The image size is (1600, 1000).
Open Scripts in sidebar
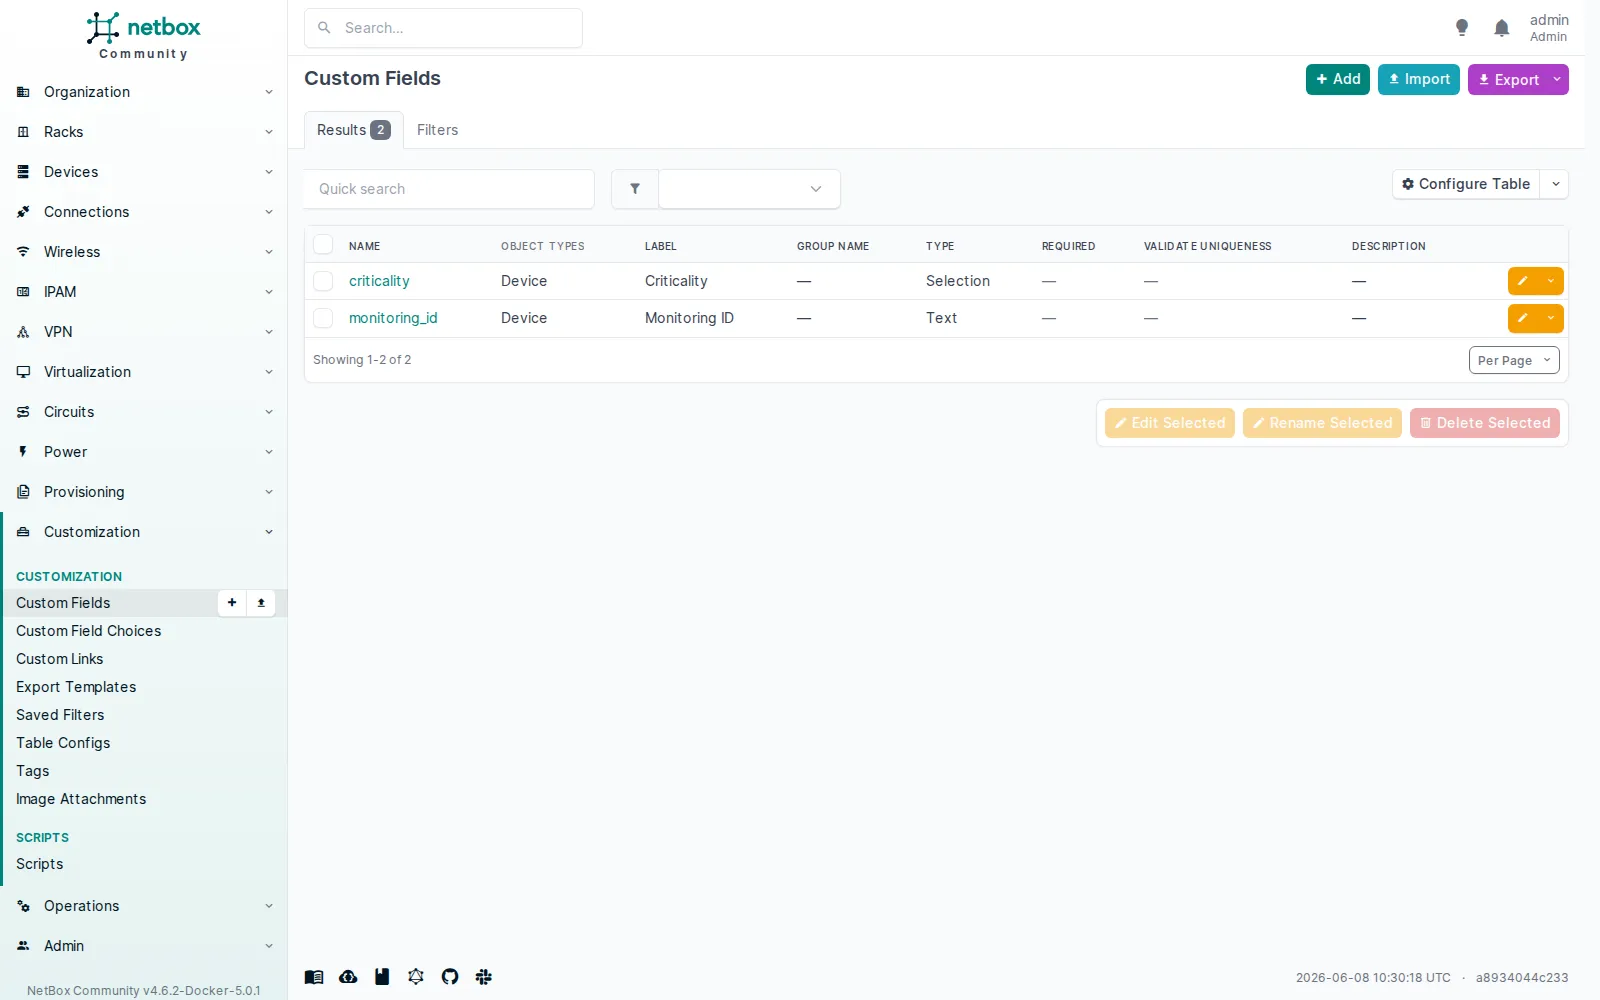(x=40, y=864)
